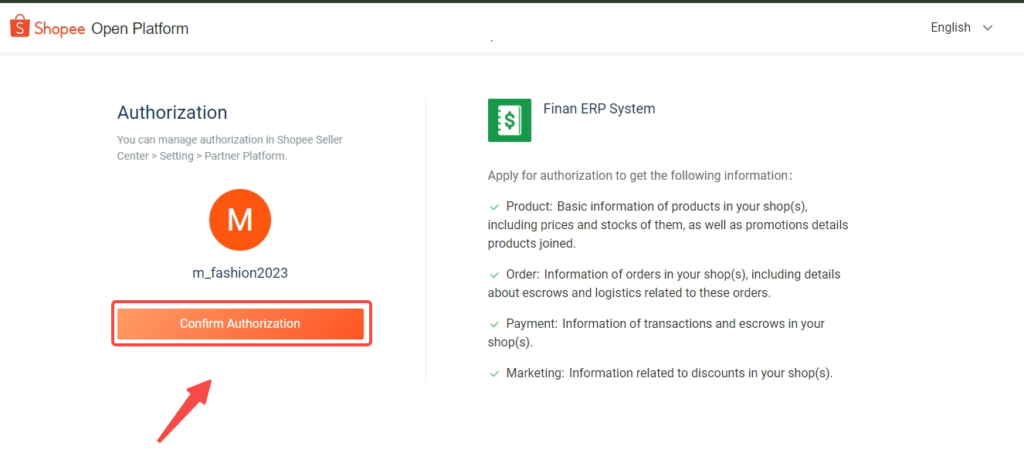
Task: Select the m_fashion2023 shop username
Action: coord(240,274)
